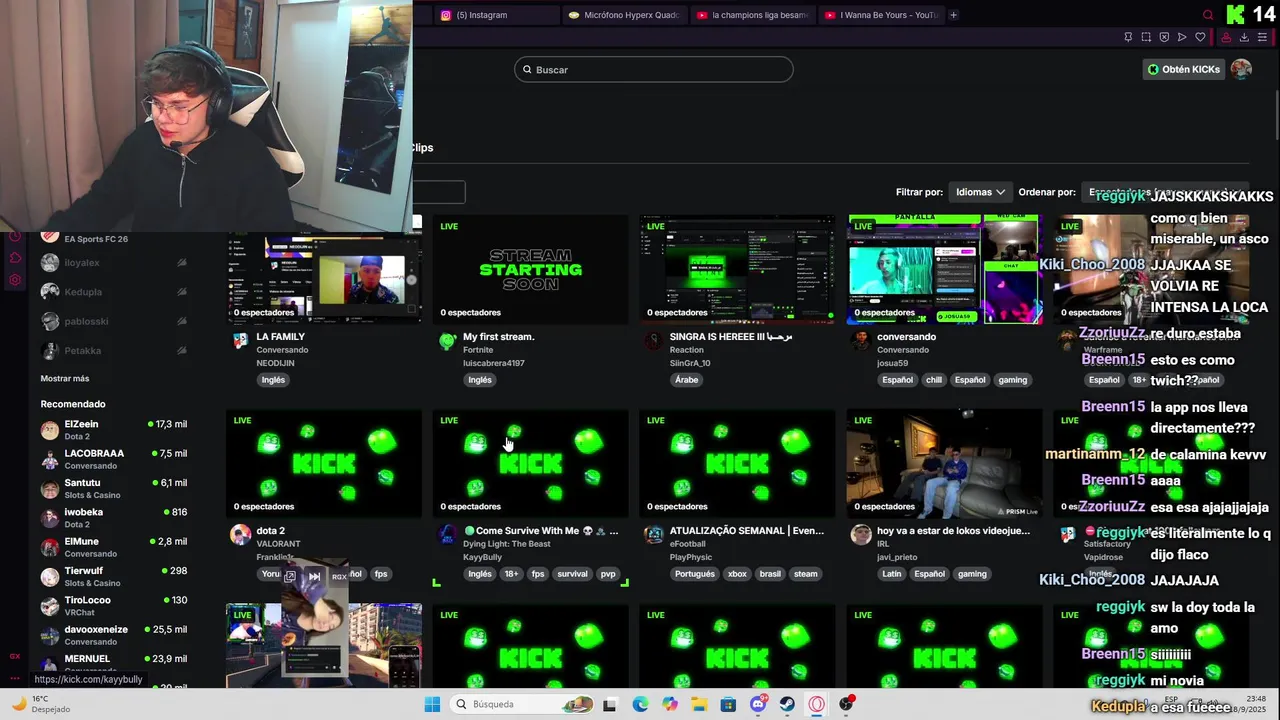Open the 'Come Survive With Me' stream title
The height and width of the screenshot is (720, 1280).
point(541,531)
